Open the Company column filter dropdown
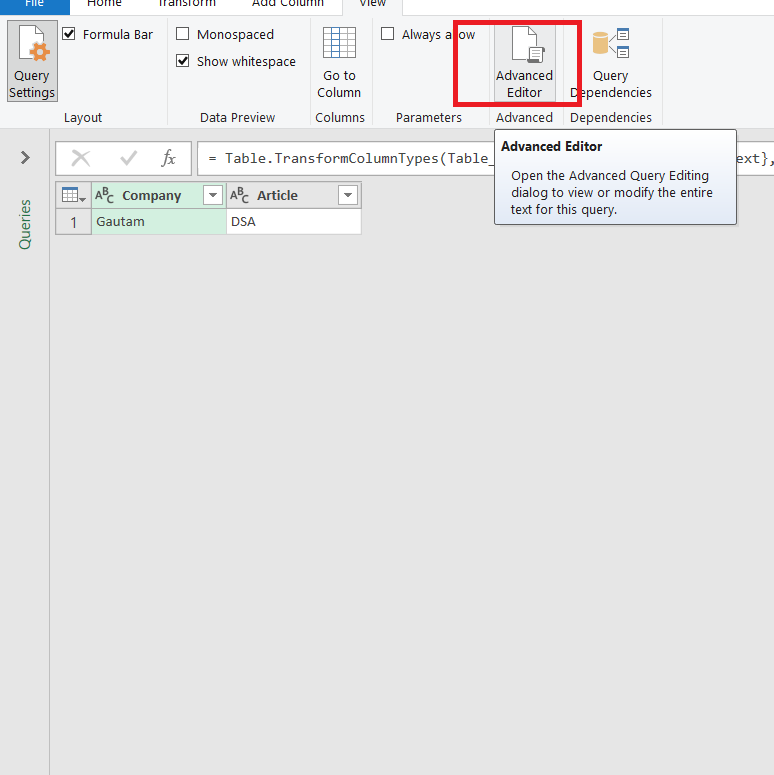Screen dimensions: 774x775 [x=213, y=196]
